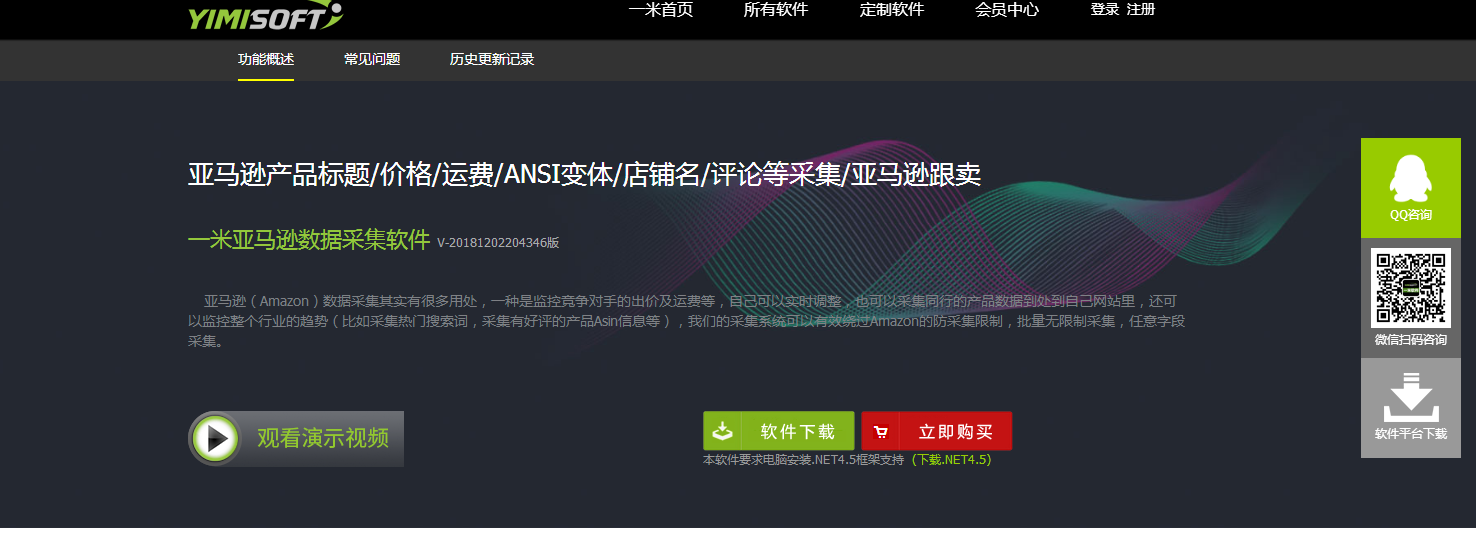Click the 观看演示视频 label
This screenshot has width=1476, height=543.
pyautogui.click(x=323, y=438)
